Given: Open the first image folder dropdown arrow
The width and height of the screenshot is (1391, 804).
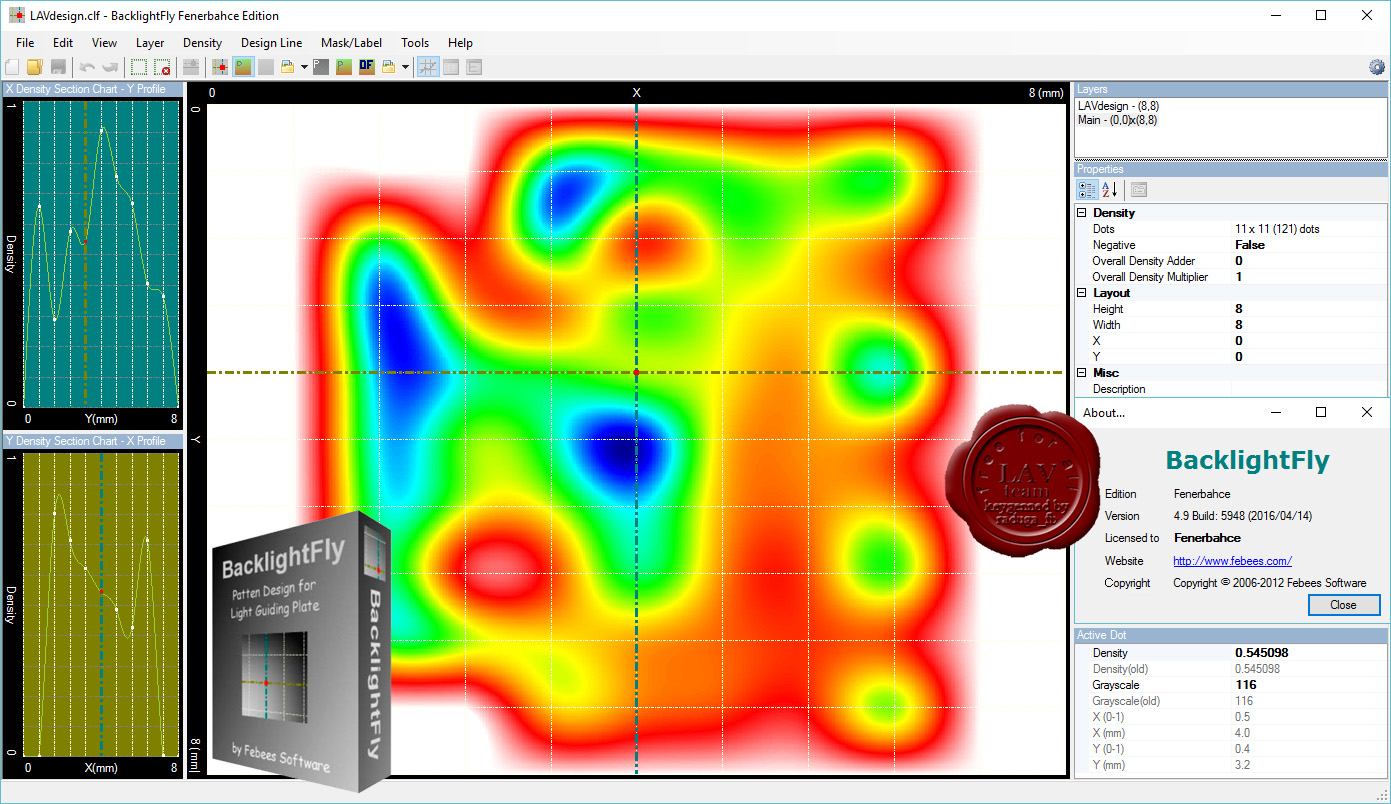Looking at the screenshot, I should (x=304, y=67).
